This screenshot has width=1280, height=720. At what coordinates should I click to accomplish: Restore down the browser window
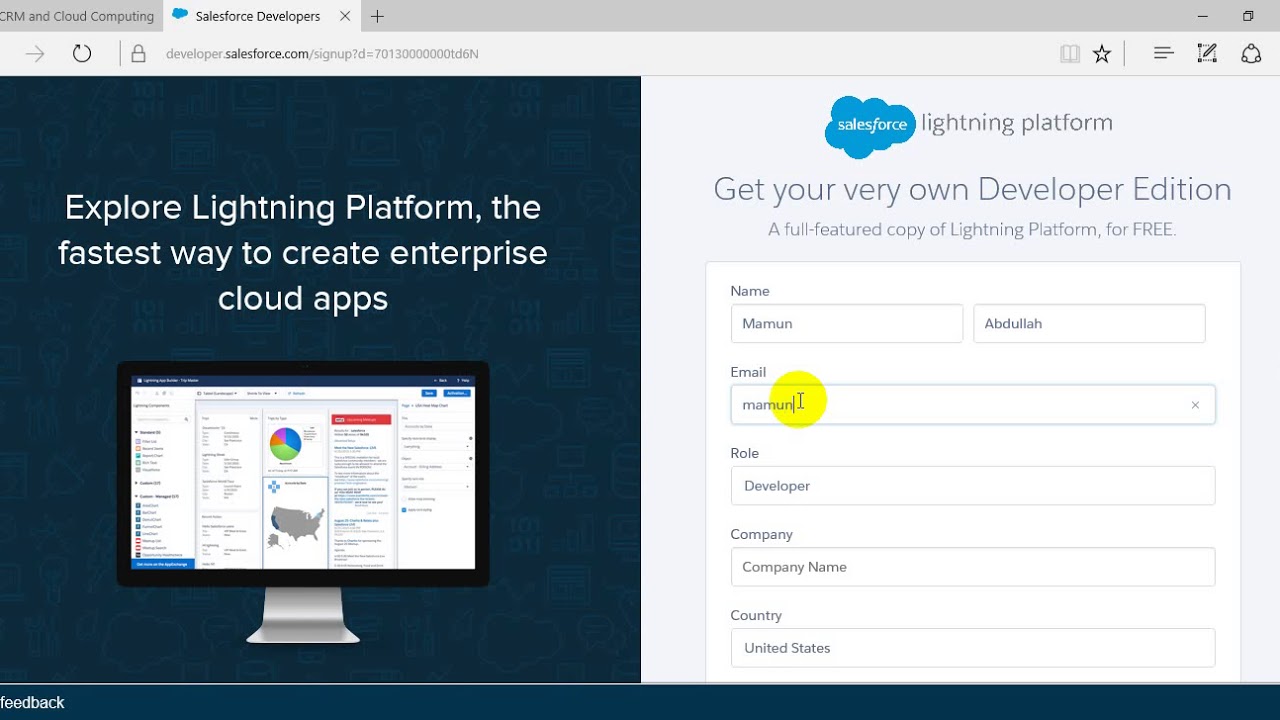coord(1248,16)
